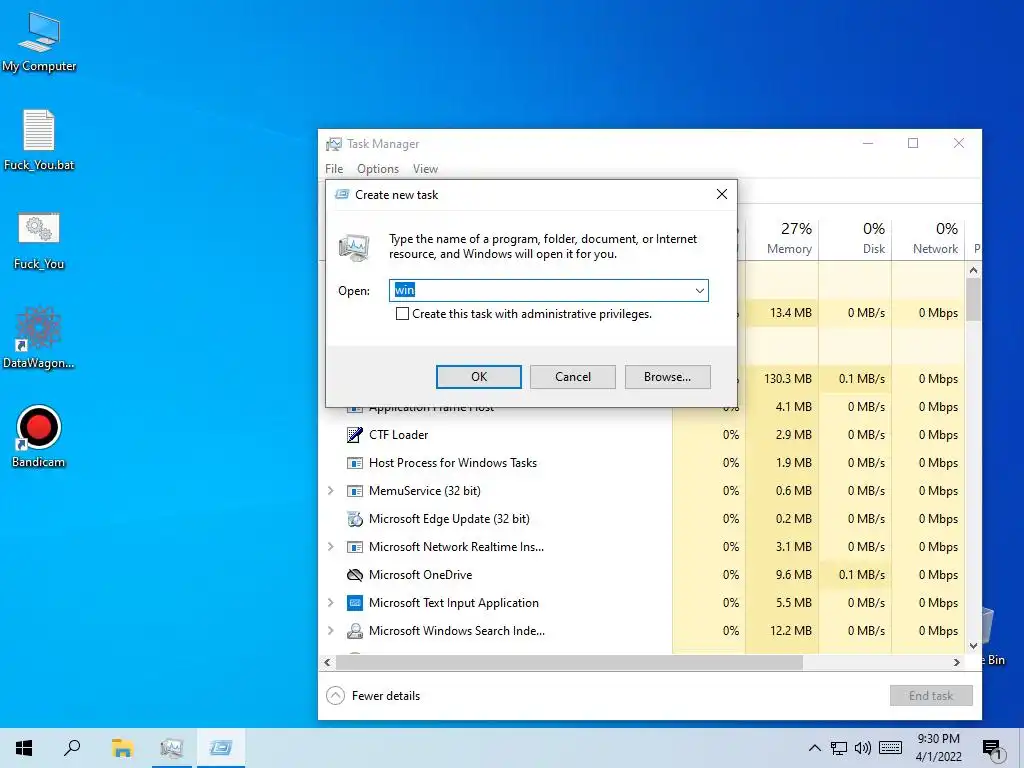Open the network status tray icon

(x=839, y=748)
